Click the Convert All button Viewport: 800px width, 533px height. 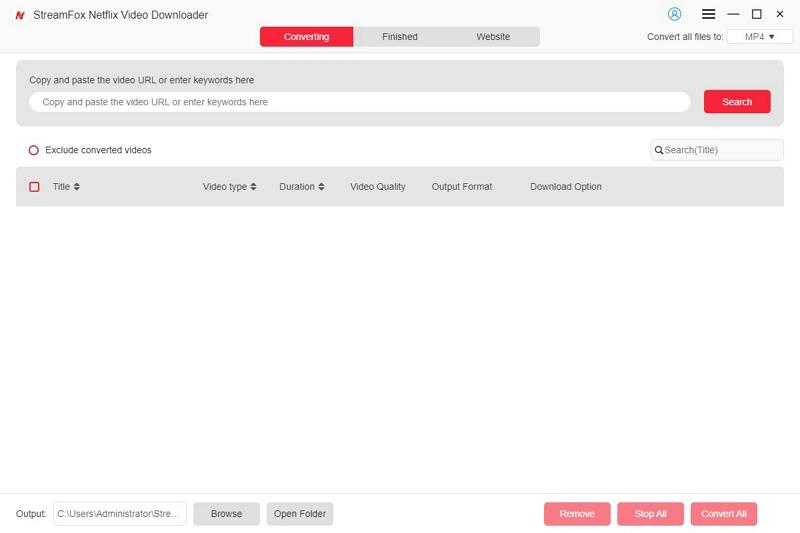coord(724,514)
